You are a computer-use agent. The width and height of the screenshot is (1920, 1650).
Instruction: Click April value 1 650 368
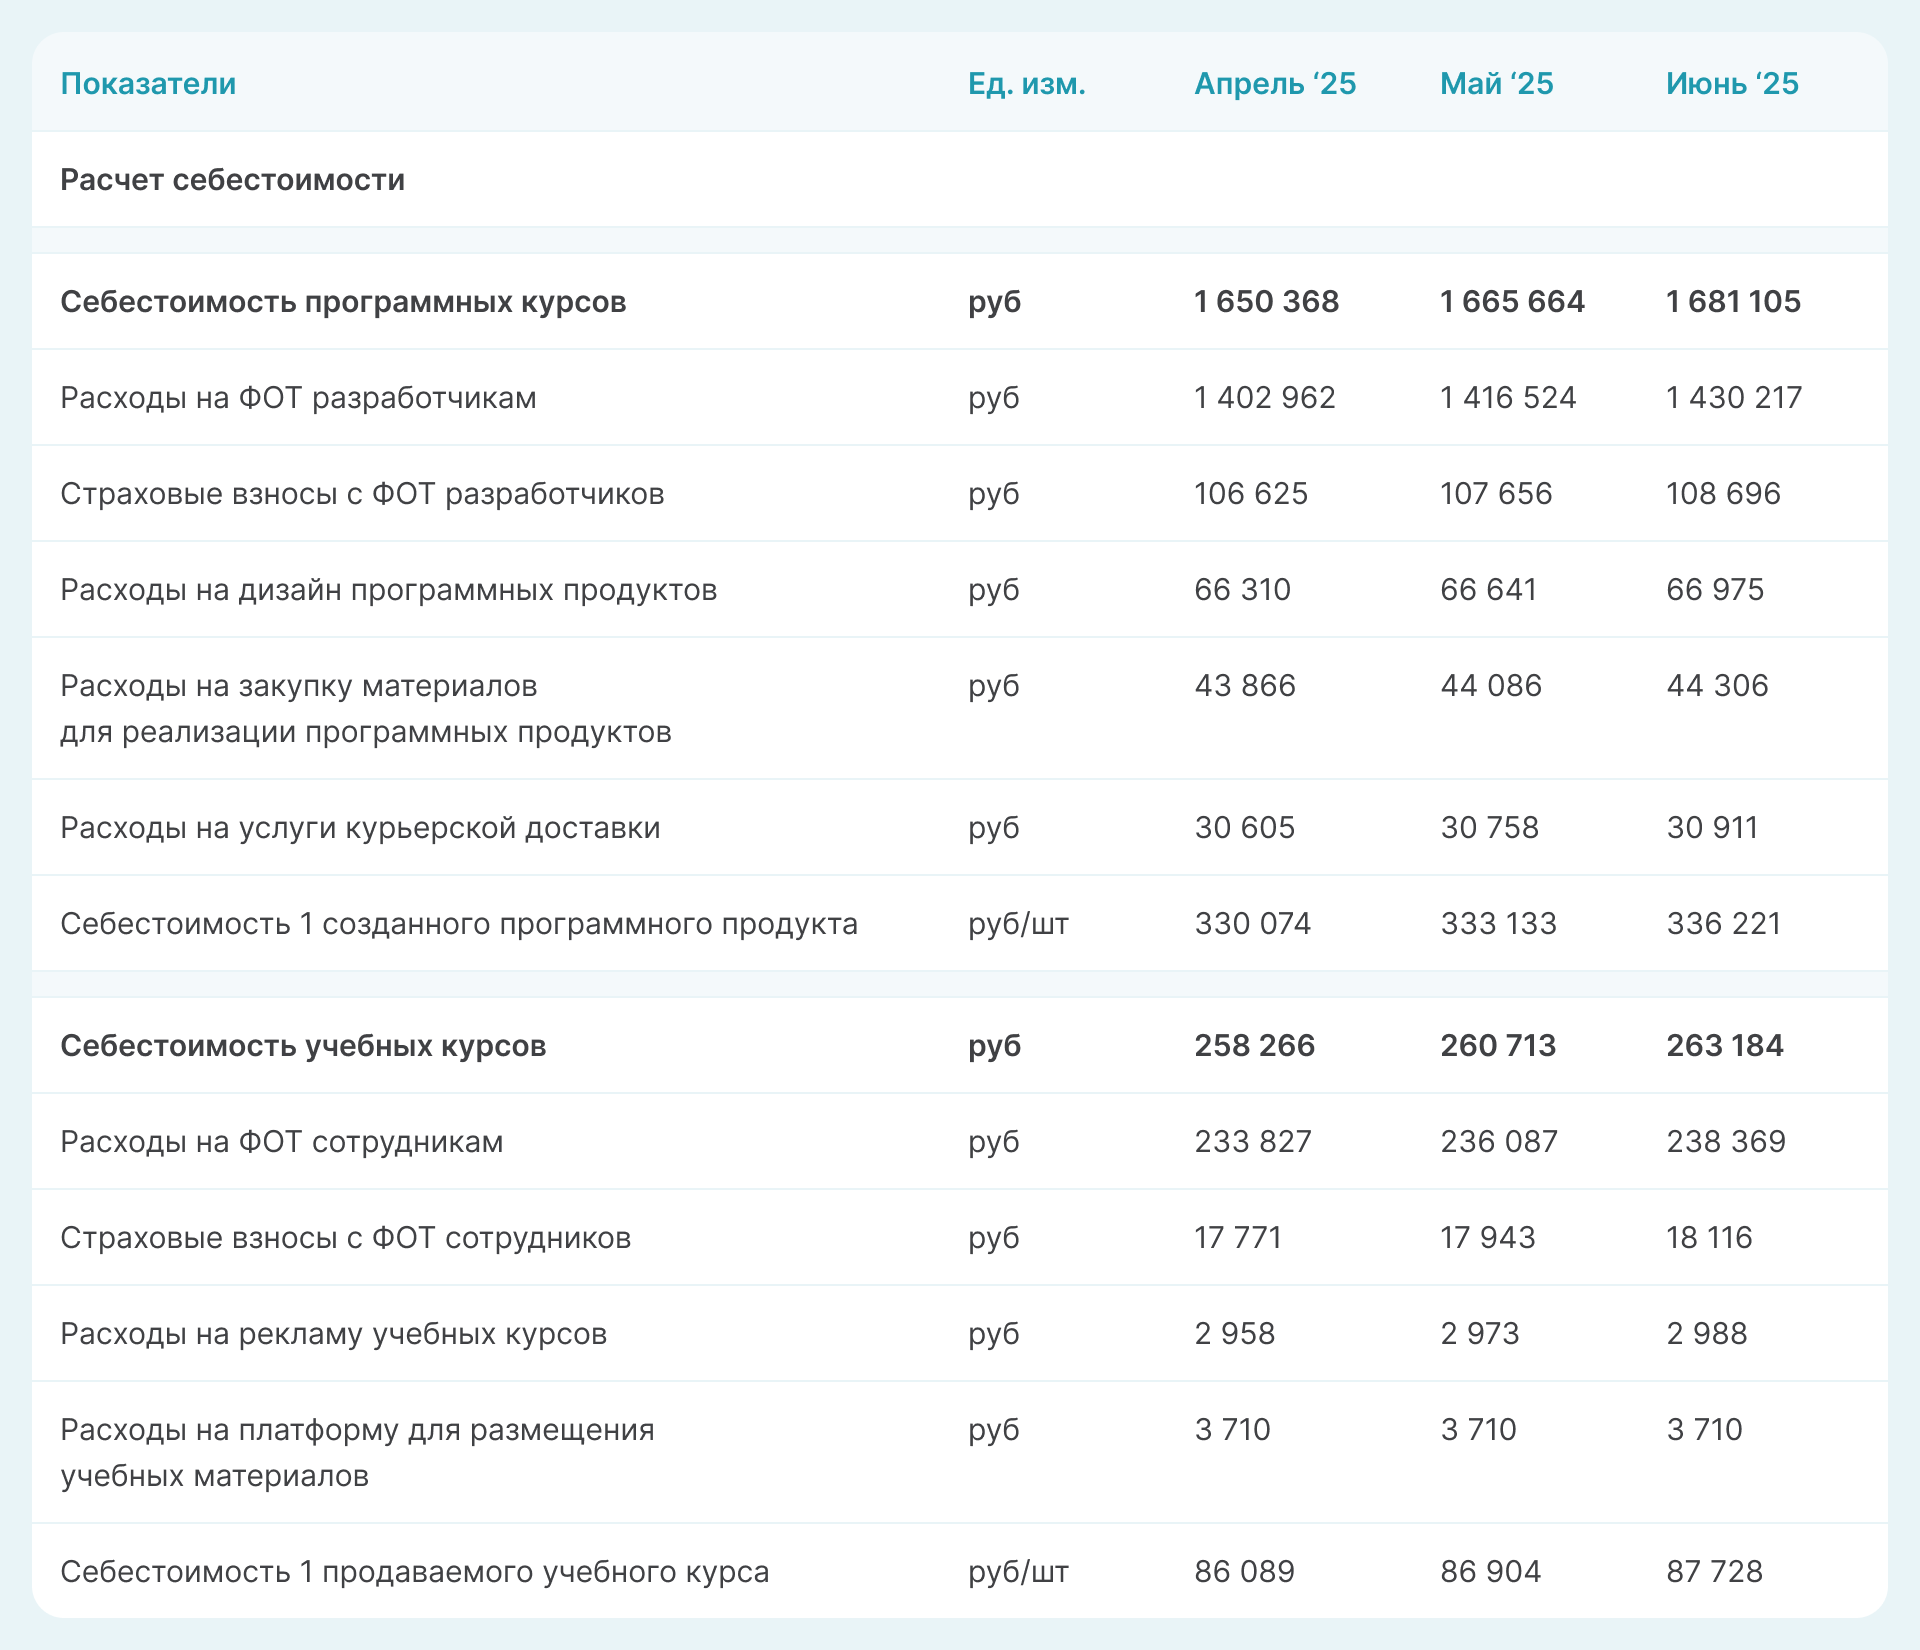pyautogui.click(x=1266, y=302)
